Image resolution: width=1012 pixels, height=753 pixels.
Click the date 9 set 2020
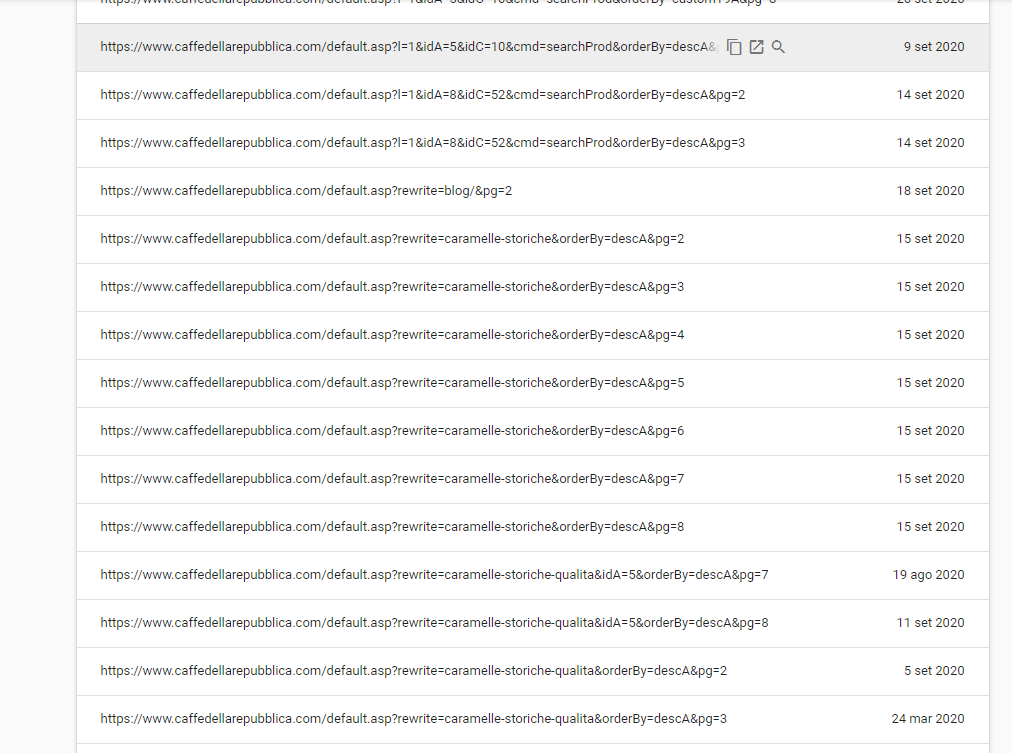934,47
